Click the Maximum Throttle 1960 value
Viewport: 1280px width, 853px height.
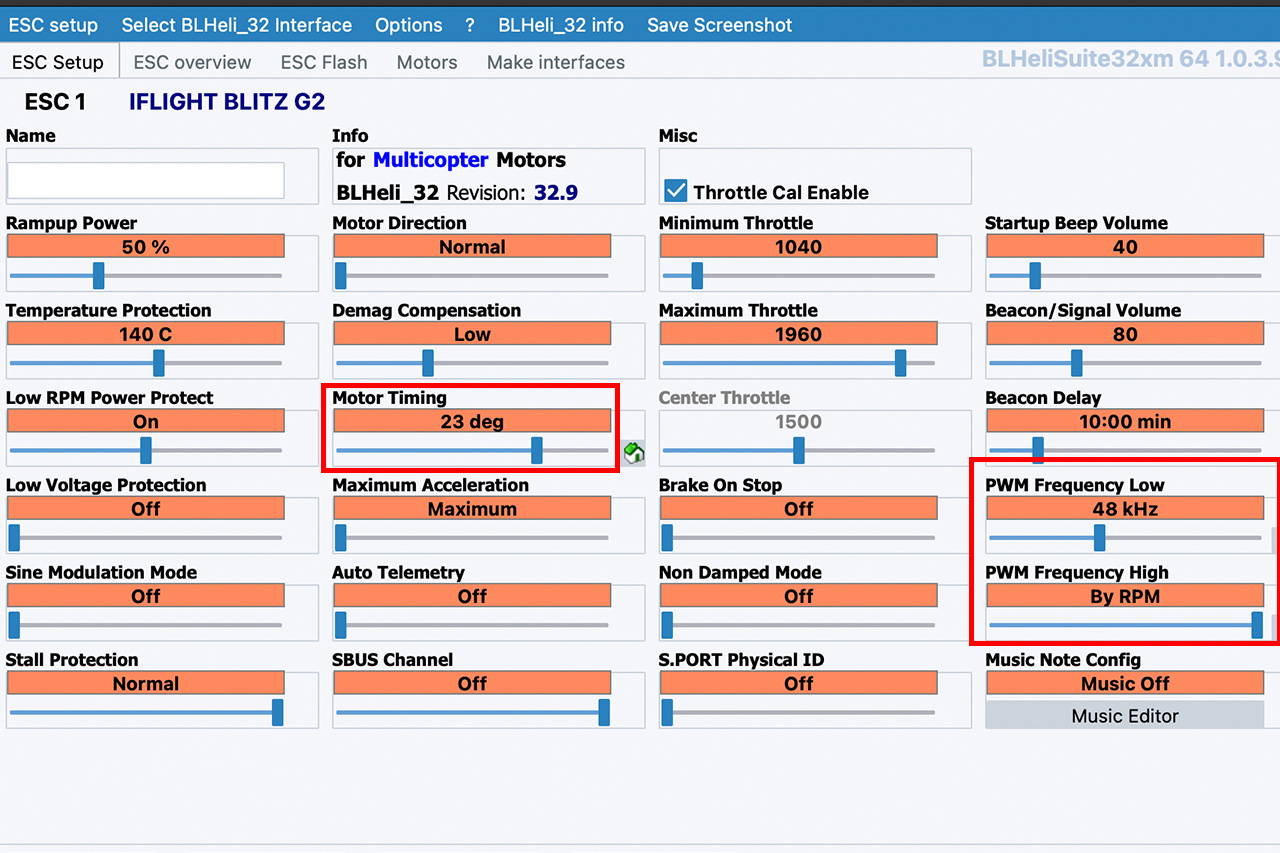point(798,334)
